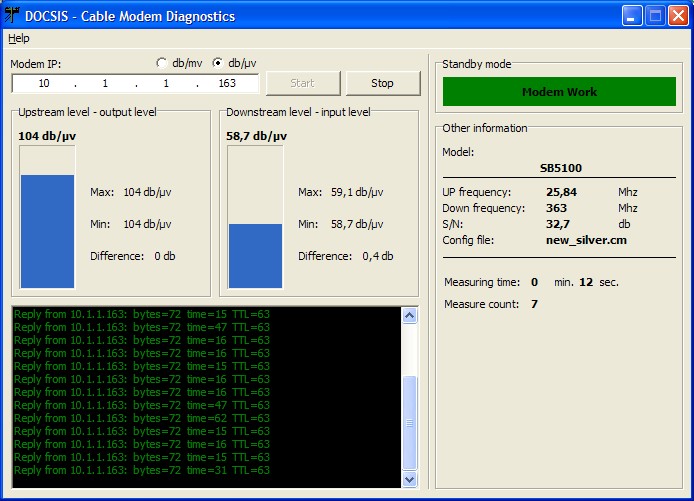The width and height of the screenshot is (694, 501).
Task: Click the Start button
Action: (x=303, y=83)
